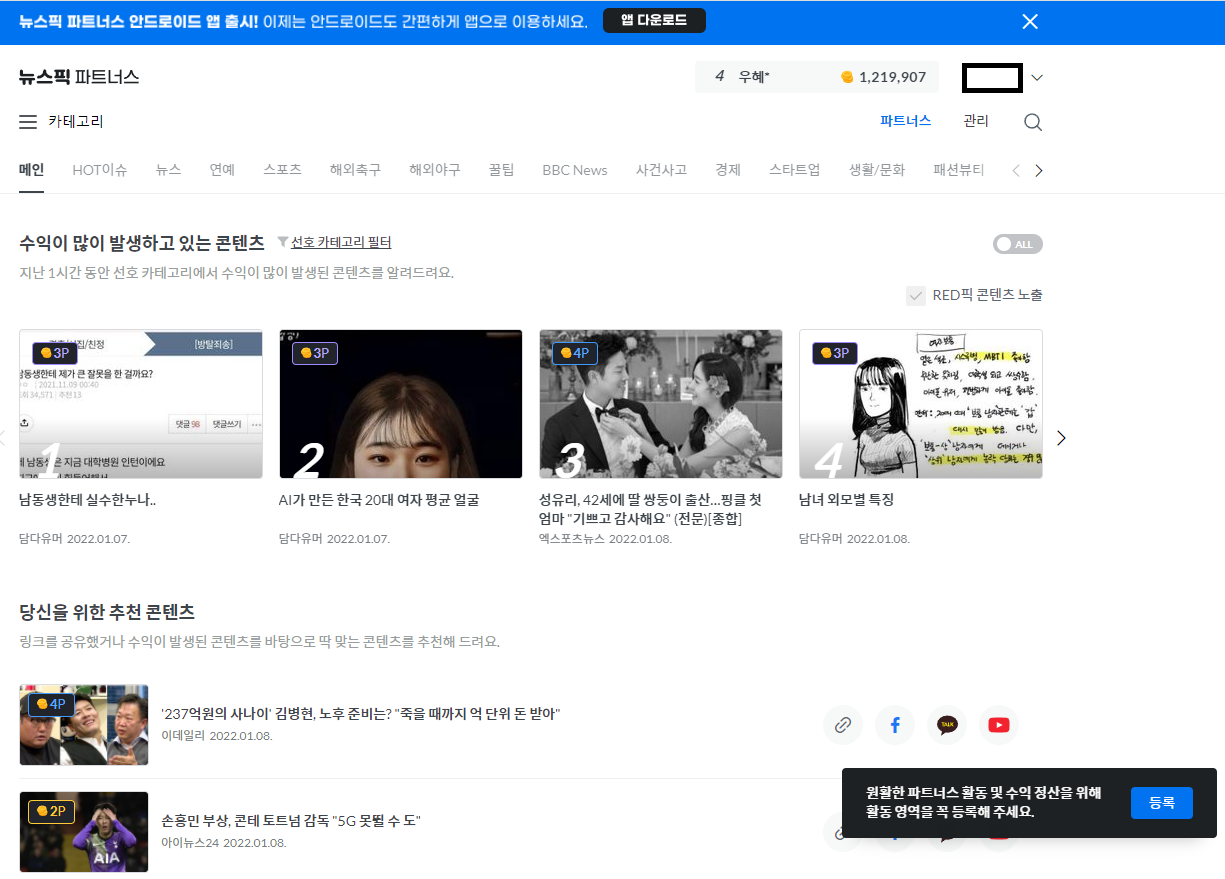Click the 등록 button in the popup
1225x879 pixels.
point(1162,803)
